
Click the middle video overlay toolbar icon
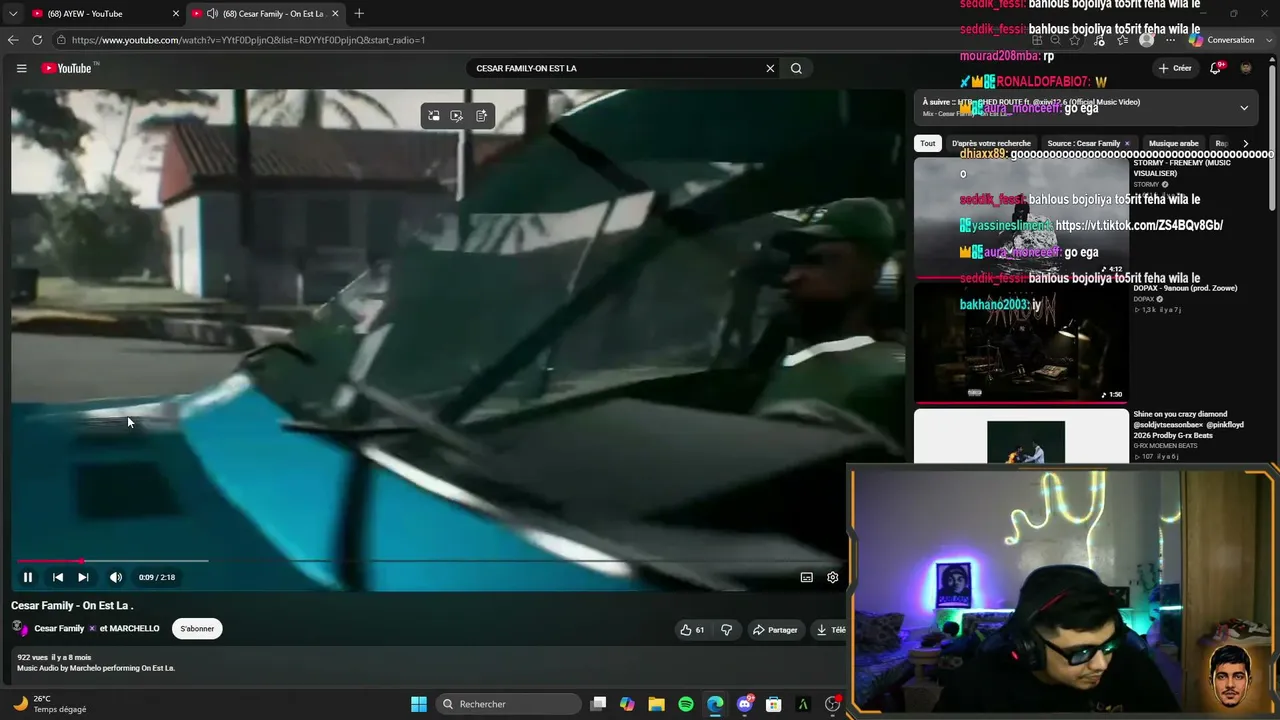[457, 116]
